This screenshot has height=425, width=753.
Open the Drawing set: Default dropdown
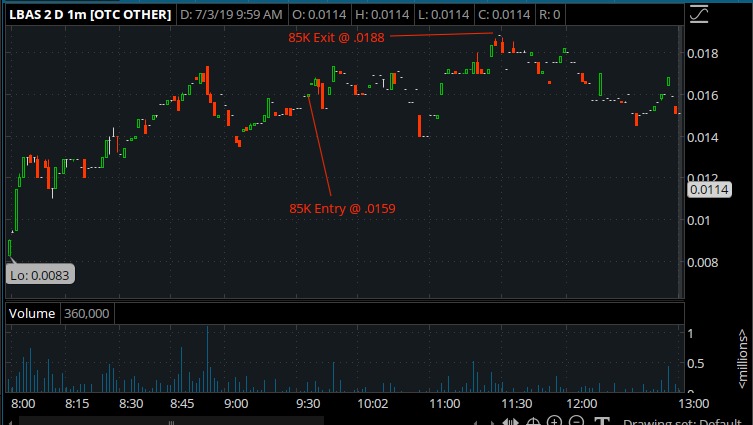[682, 422]
